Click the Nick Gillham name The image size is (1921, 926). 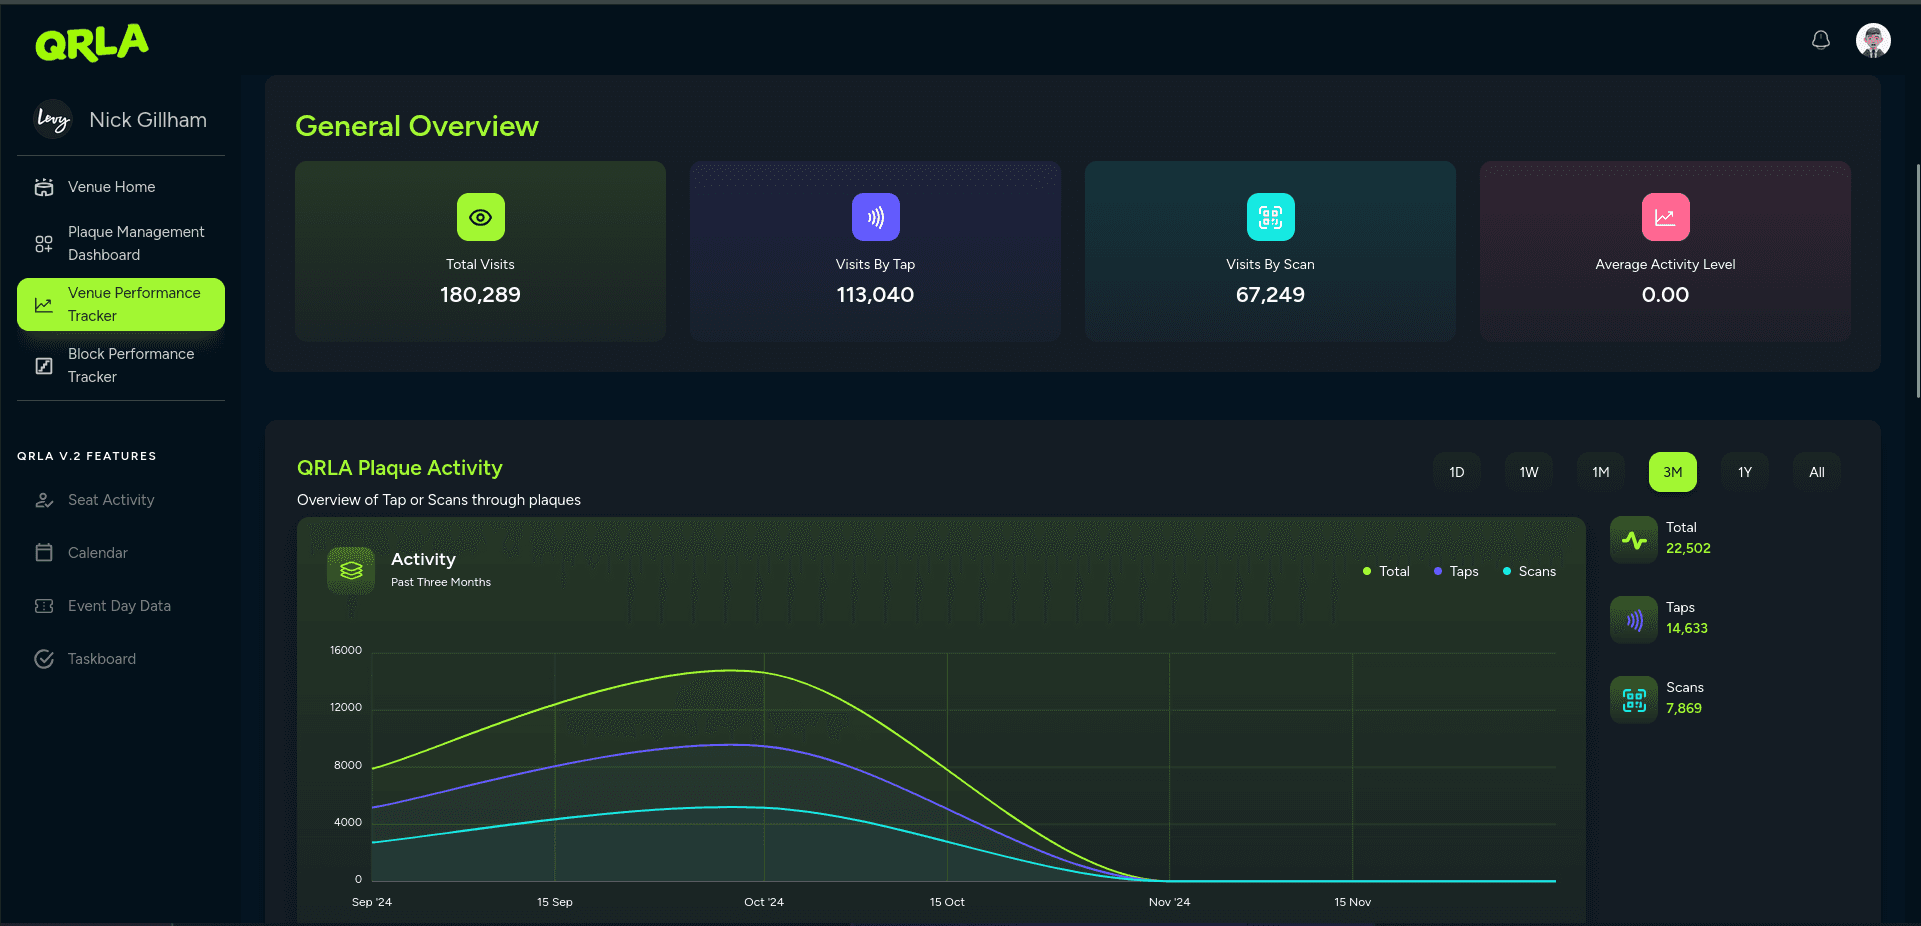click(x=148, y=120)
